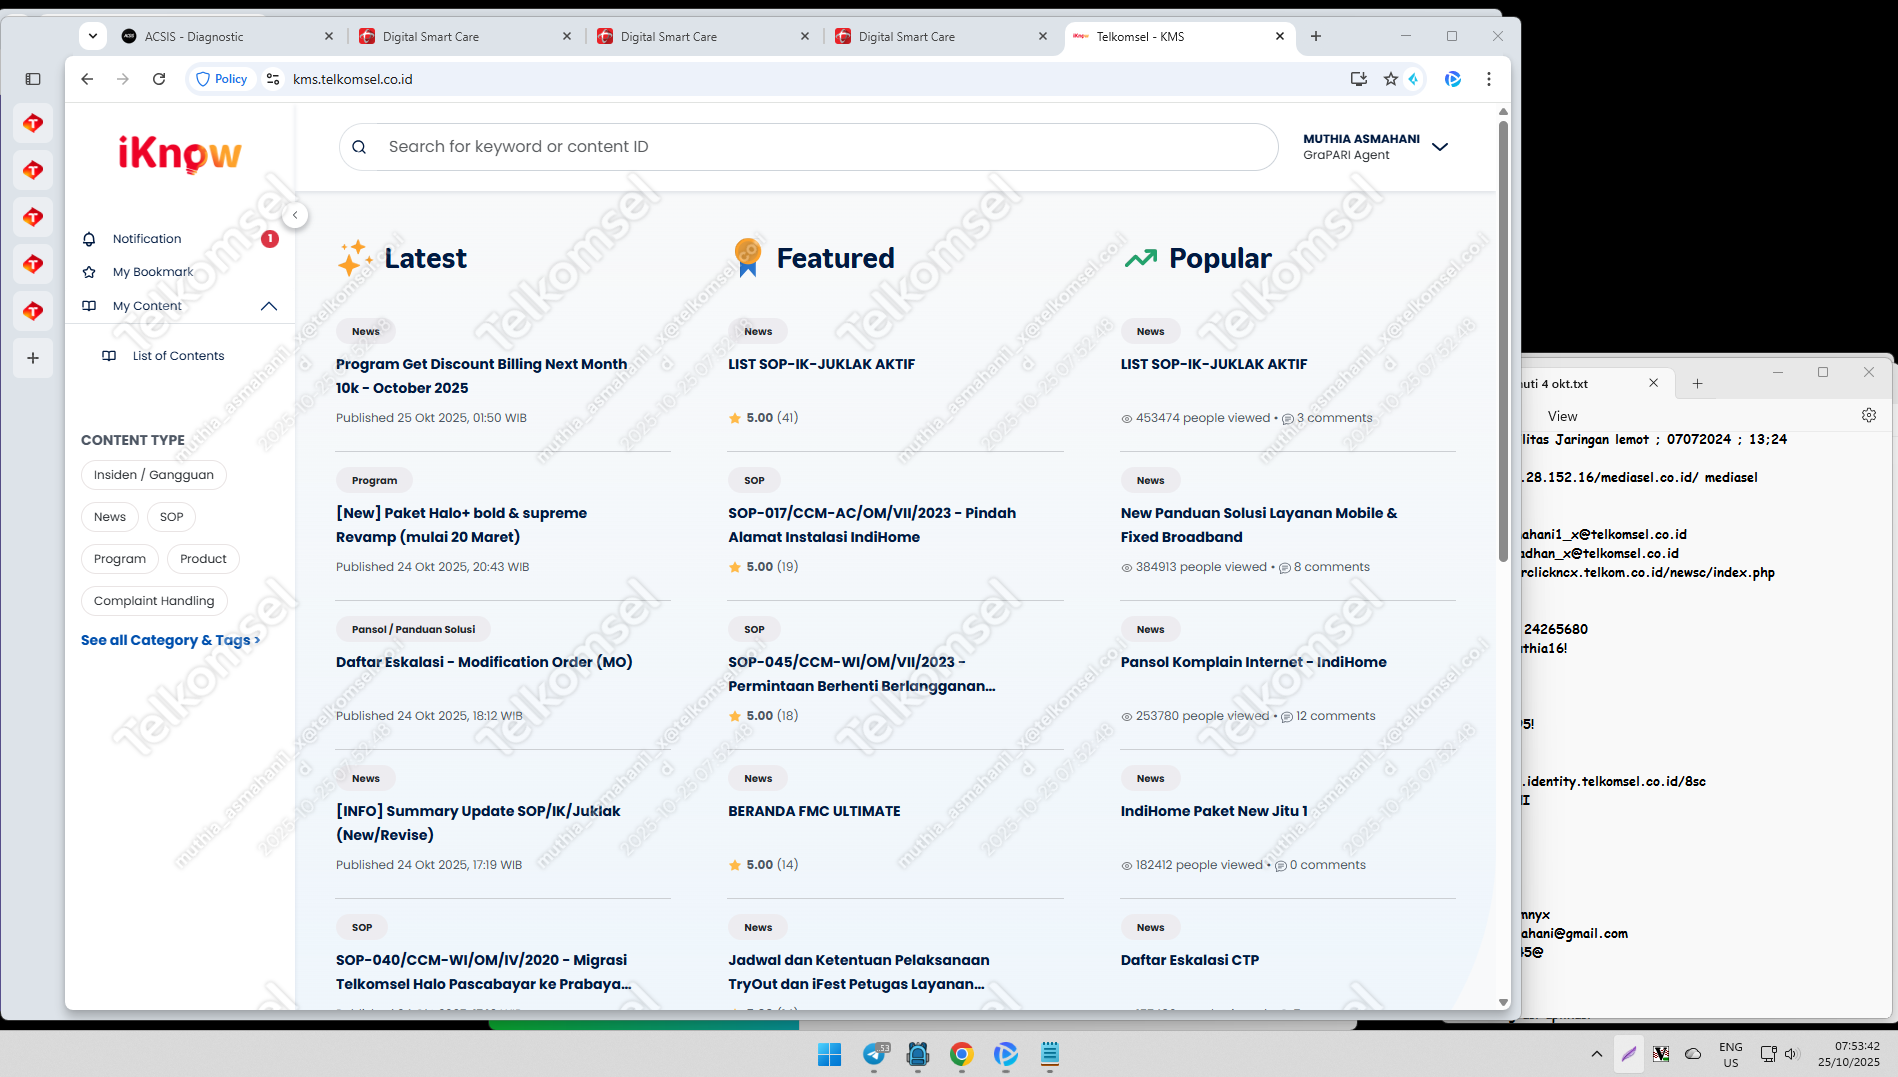The image size is (1898, 1077).
Task: Click the Policy shield chip in address bar
Action: (221, 79)
